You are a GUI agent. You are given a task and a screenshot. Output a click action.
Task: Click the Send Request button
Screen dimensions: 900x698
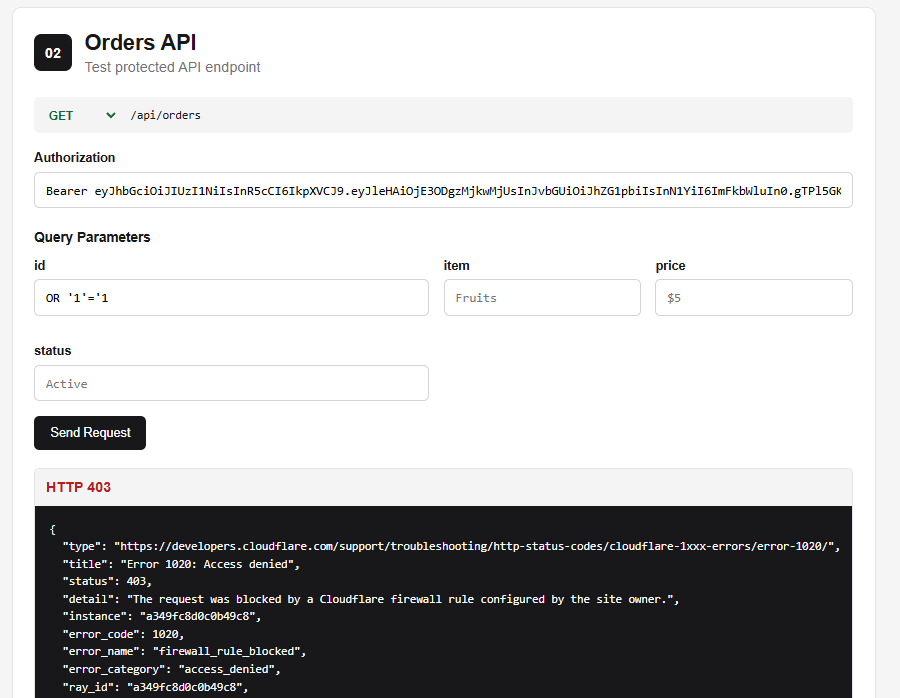click(x=90, y=433)
